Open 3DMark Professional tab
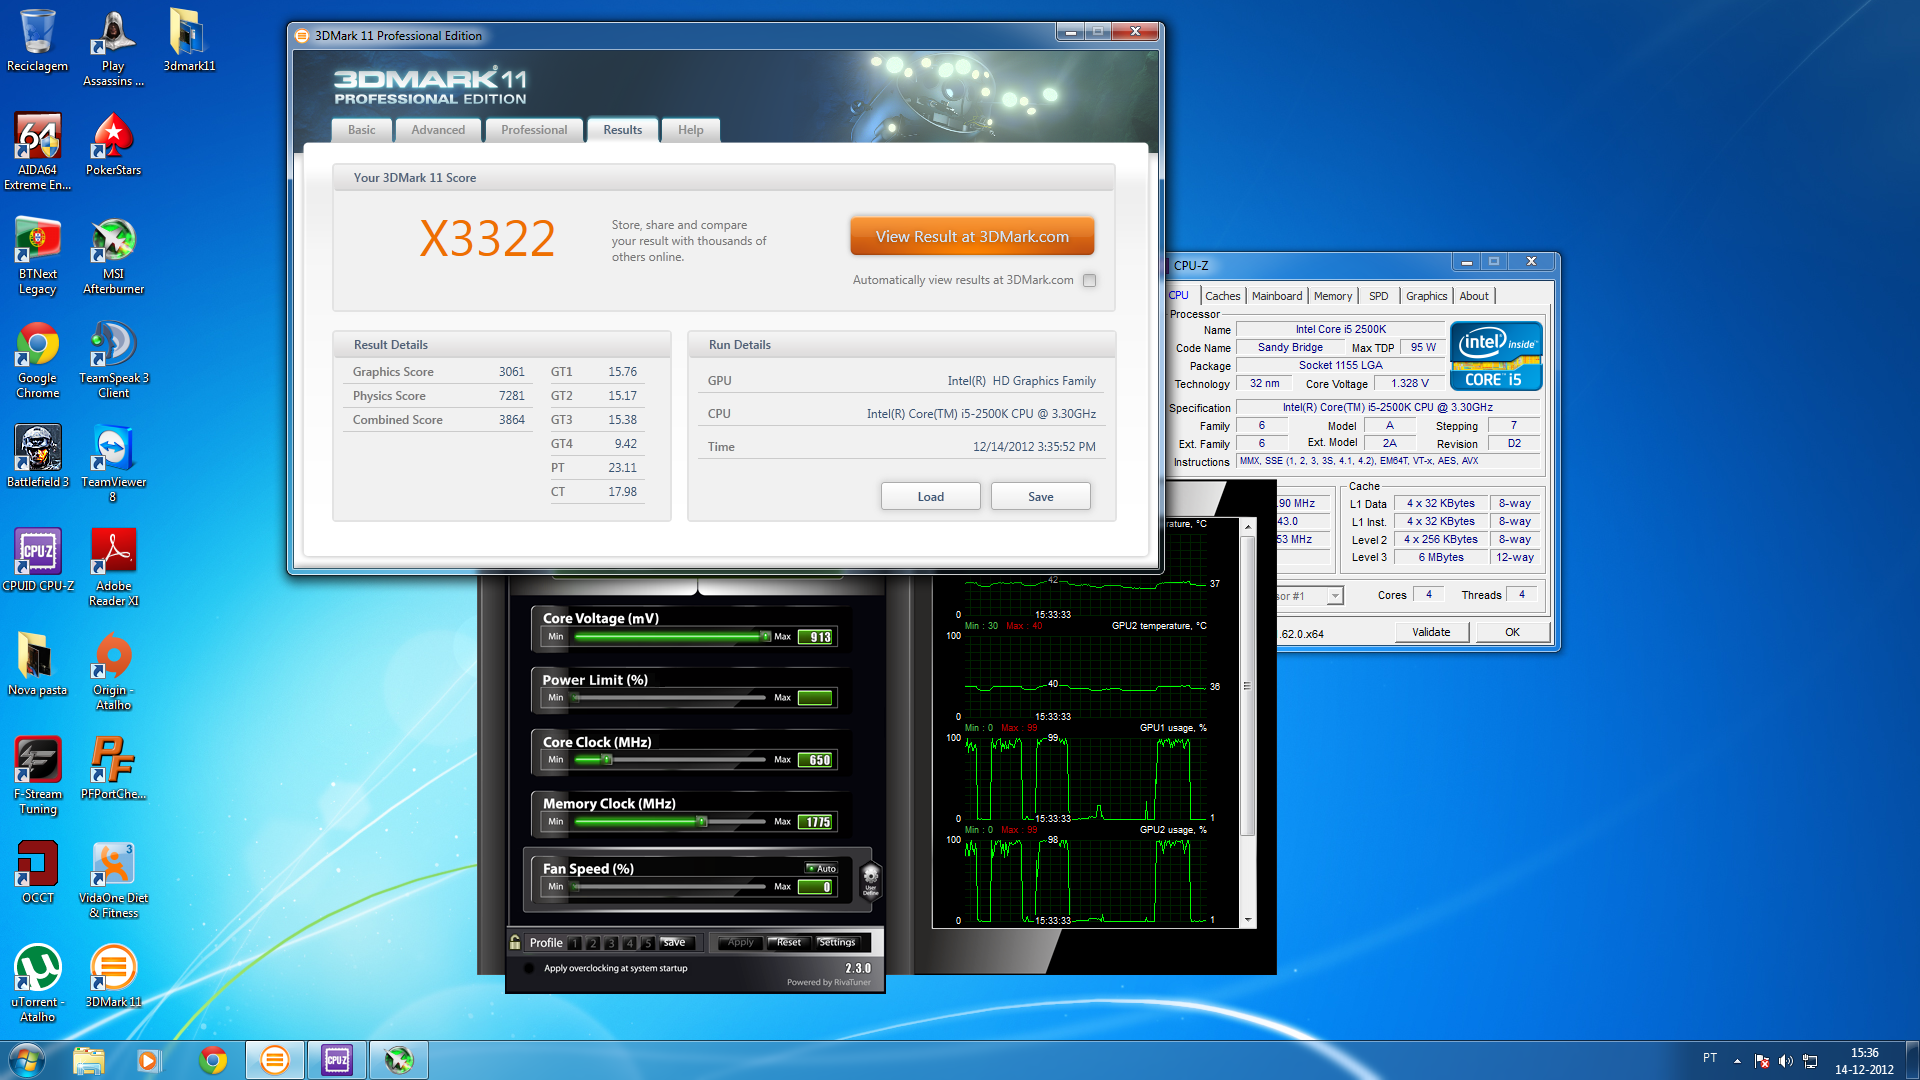1920x1080 pixels. 534,130
